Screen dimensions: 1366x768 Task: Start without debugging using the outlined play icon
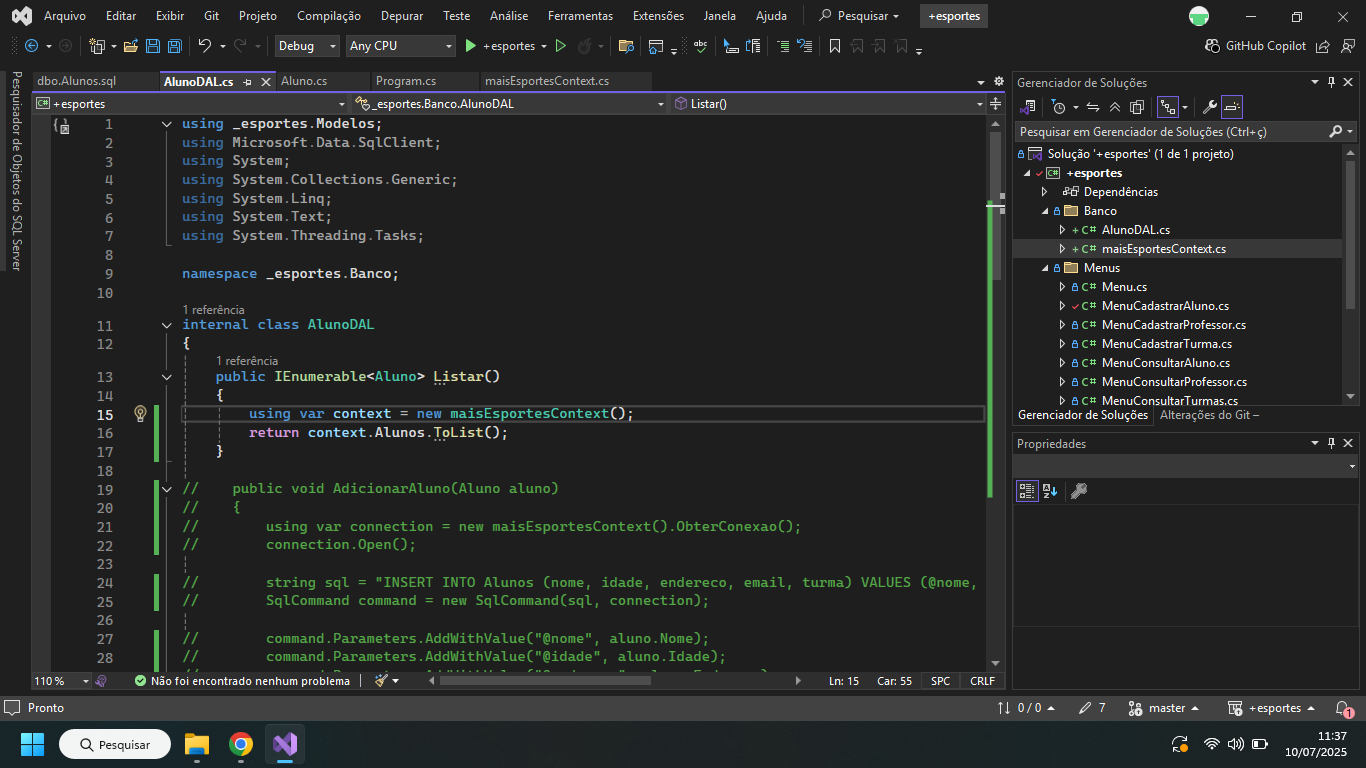[x=560, y=46]
